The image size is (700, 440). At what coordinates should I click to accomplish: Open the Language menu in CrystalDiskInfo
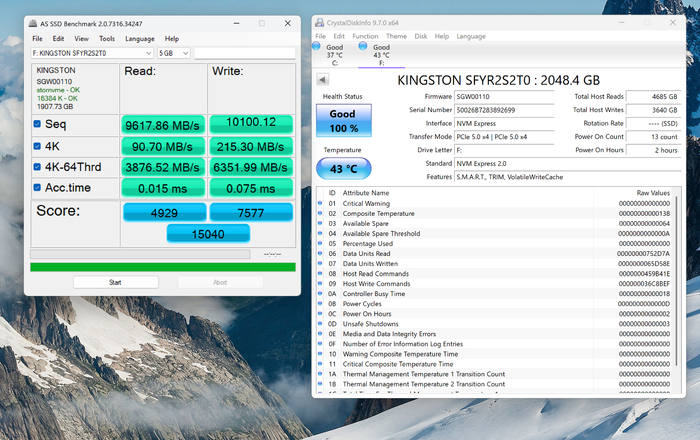471,36
